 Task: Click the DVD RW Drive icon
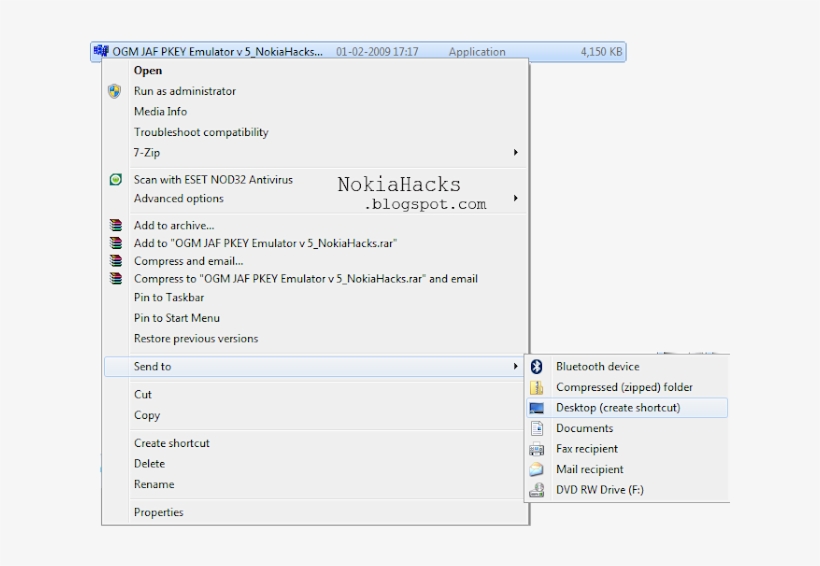coord(537,490)
